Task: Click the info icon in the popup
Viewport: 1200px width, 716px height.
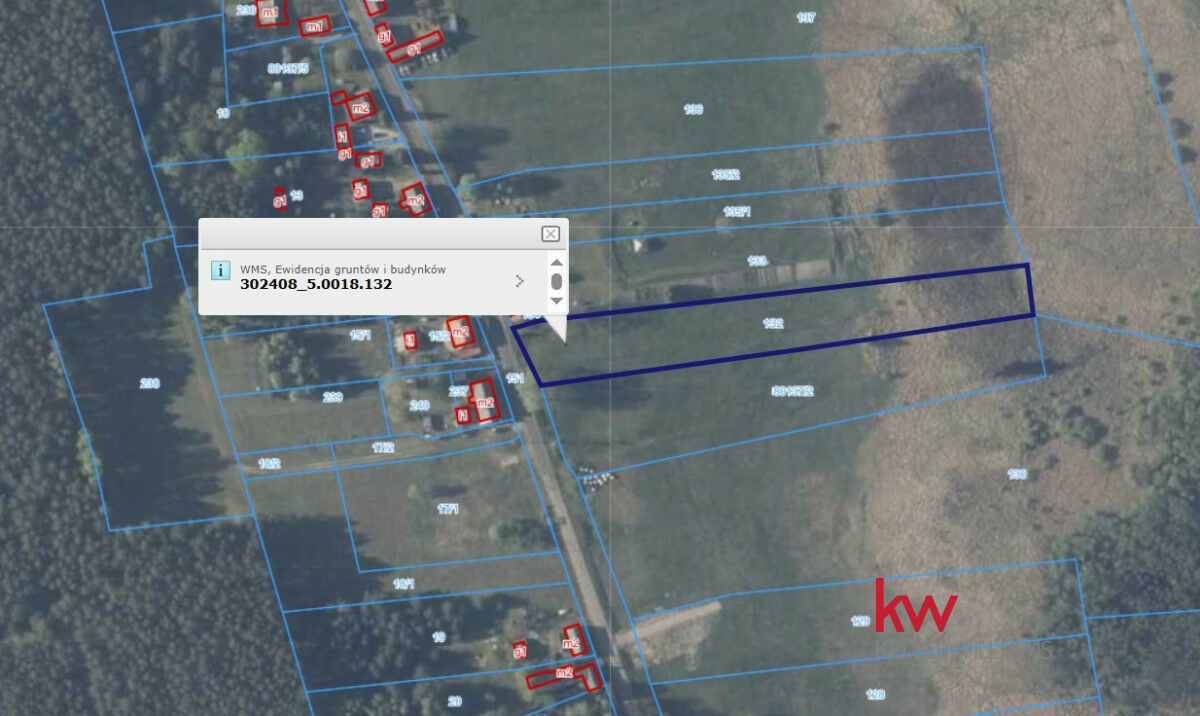Action: click(221, 270)
